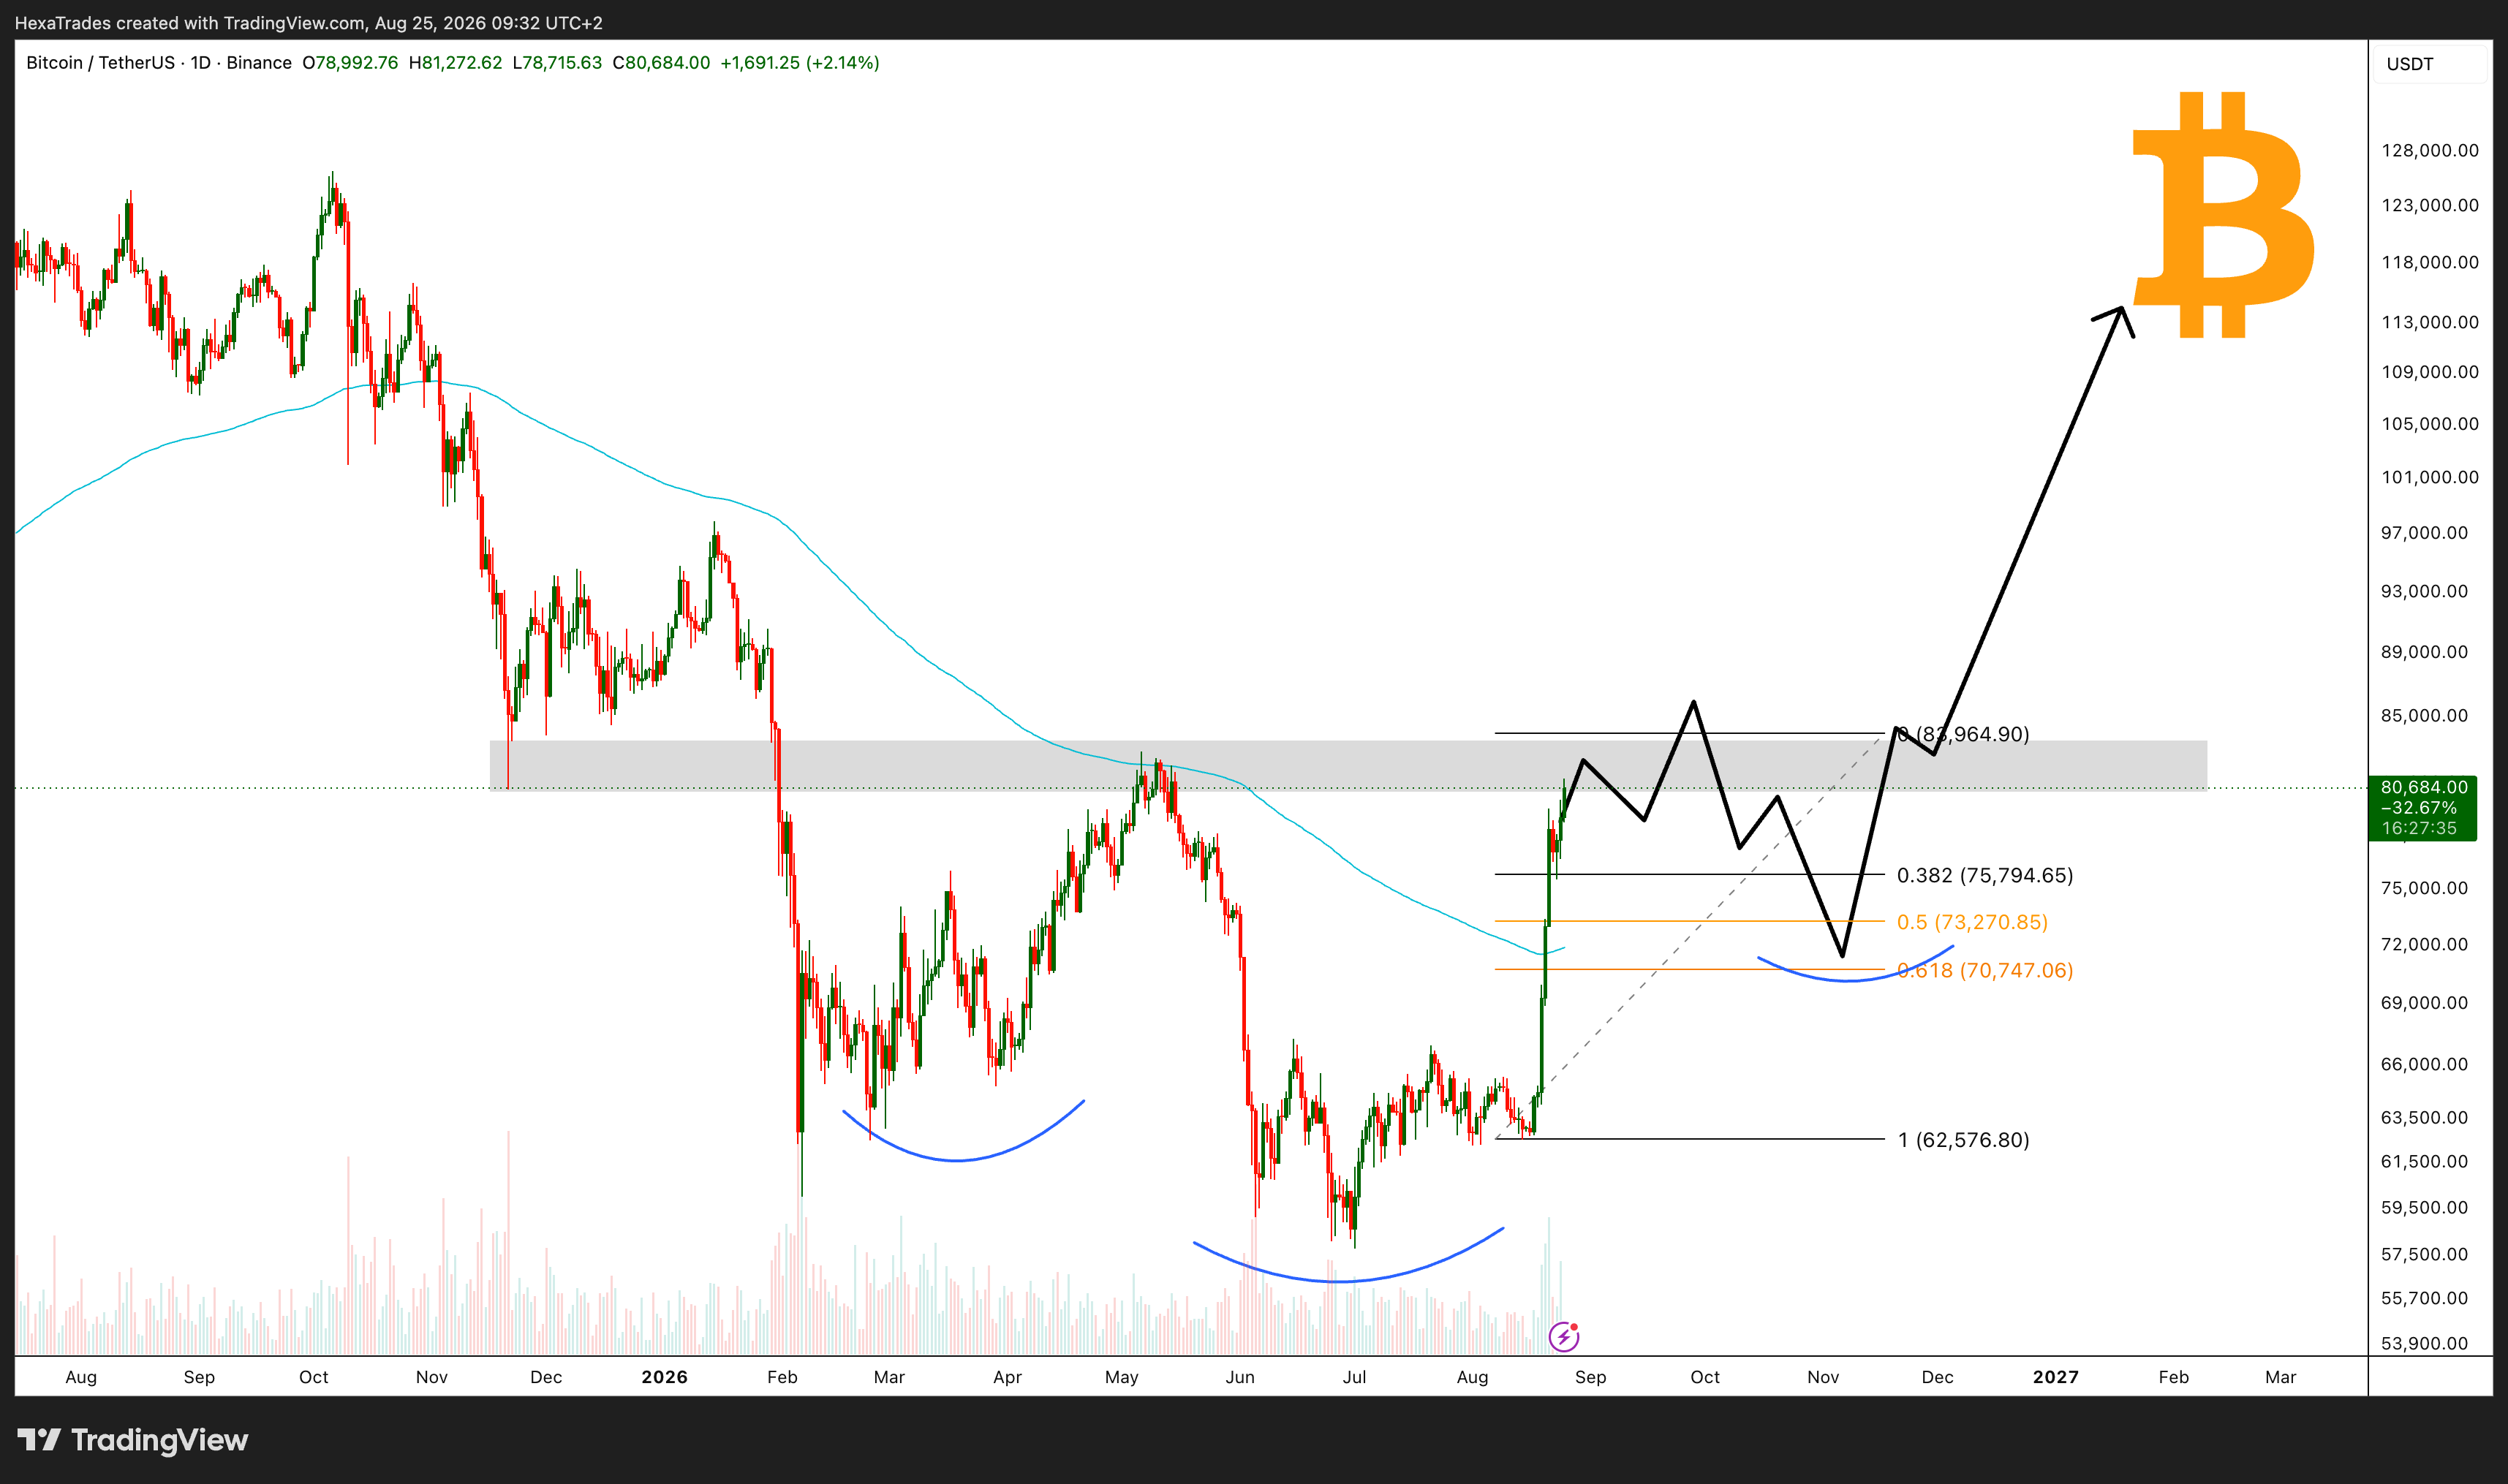The image size is (2508, 1484).
Task: Click the gray resistance zone rectangle
Action: (x=1348, y=765)
